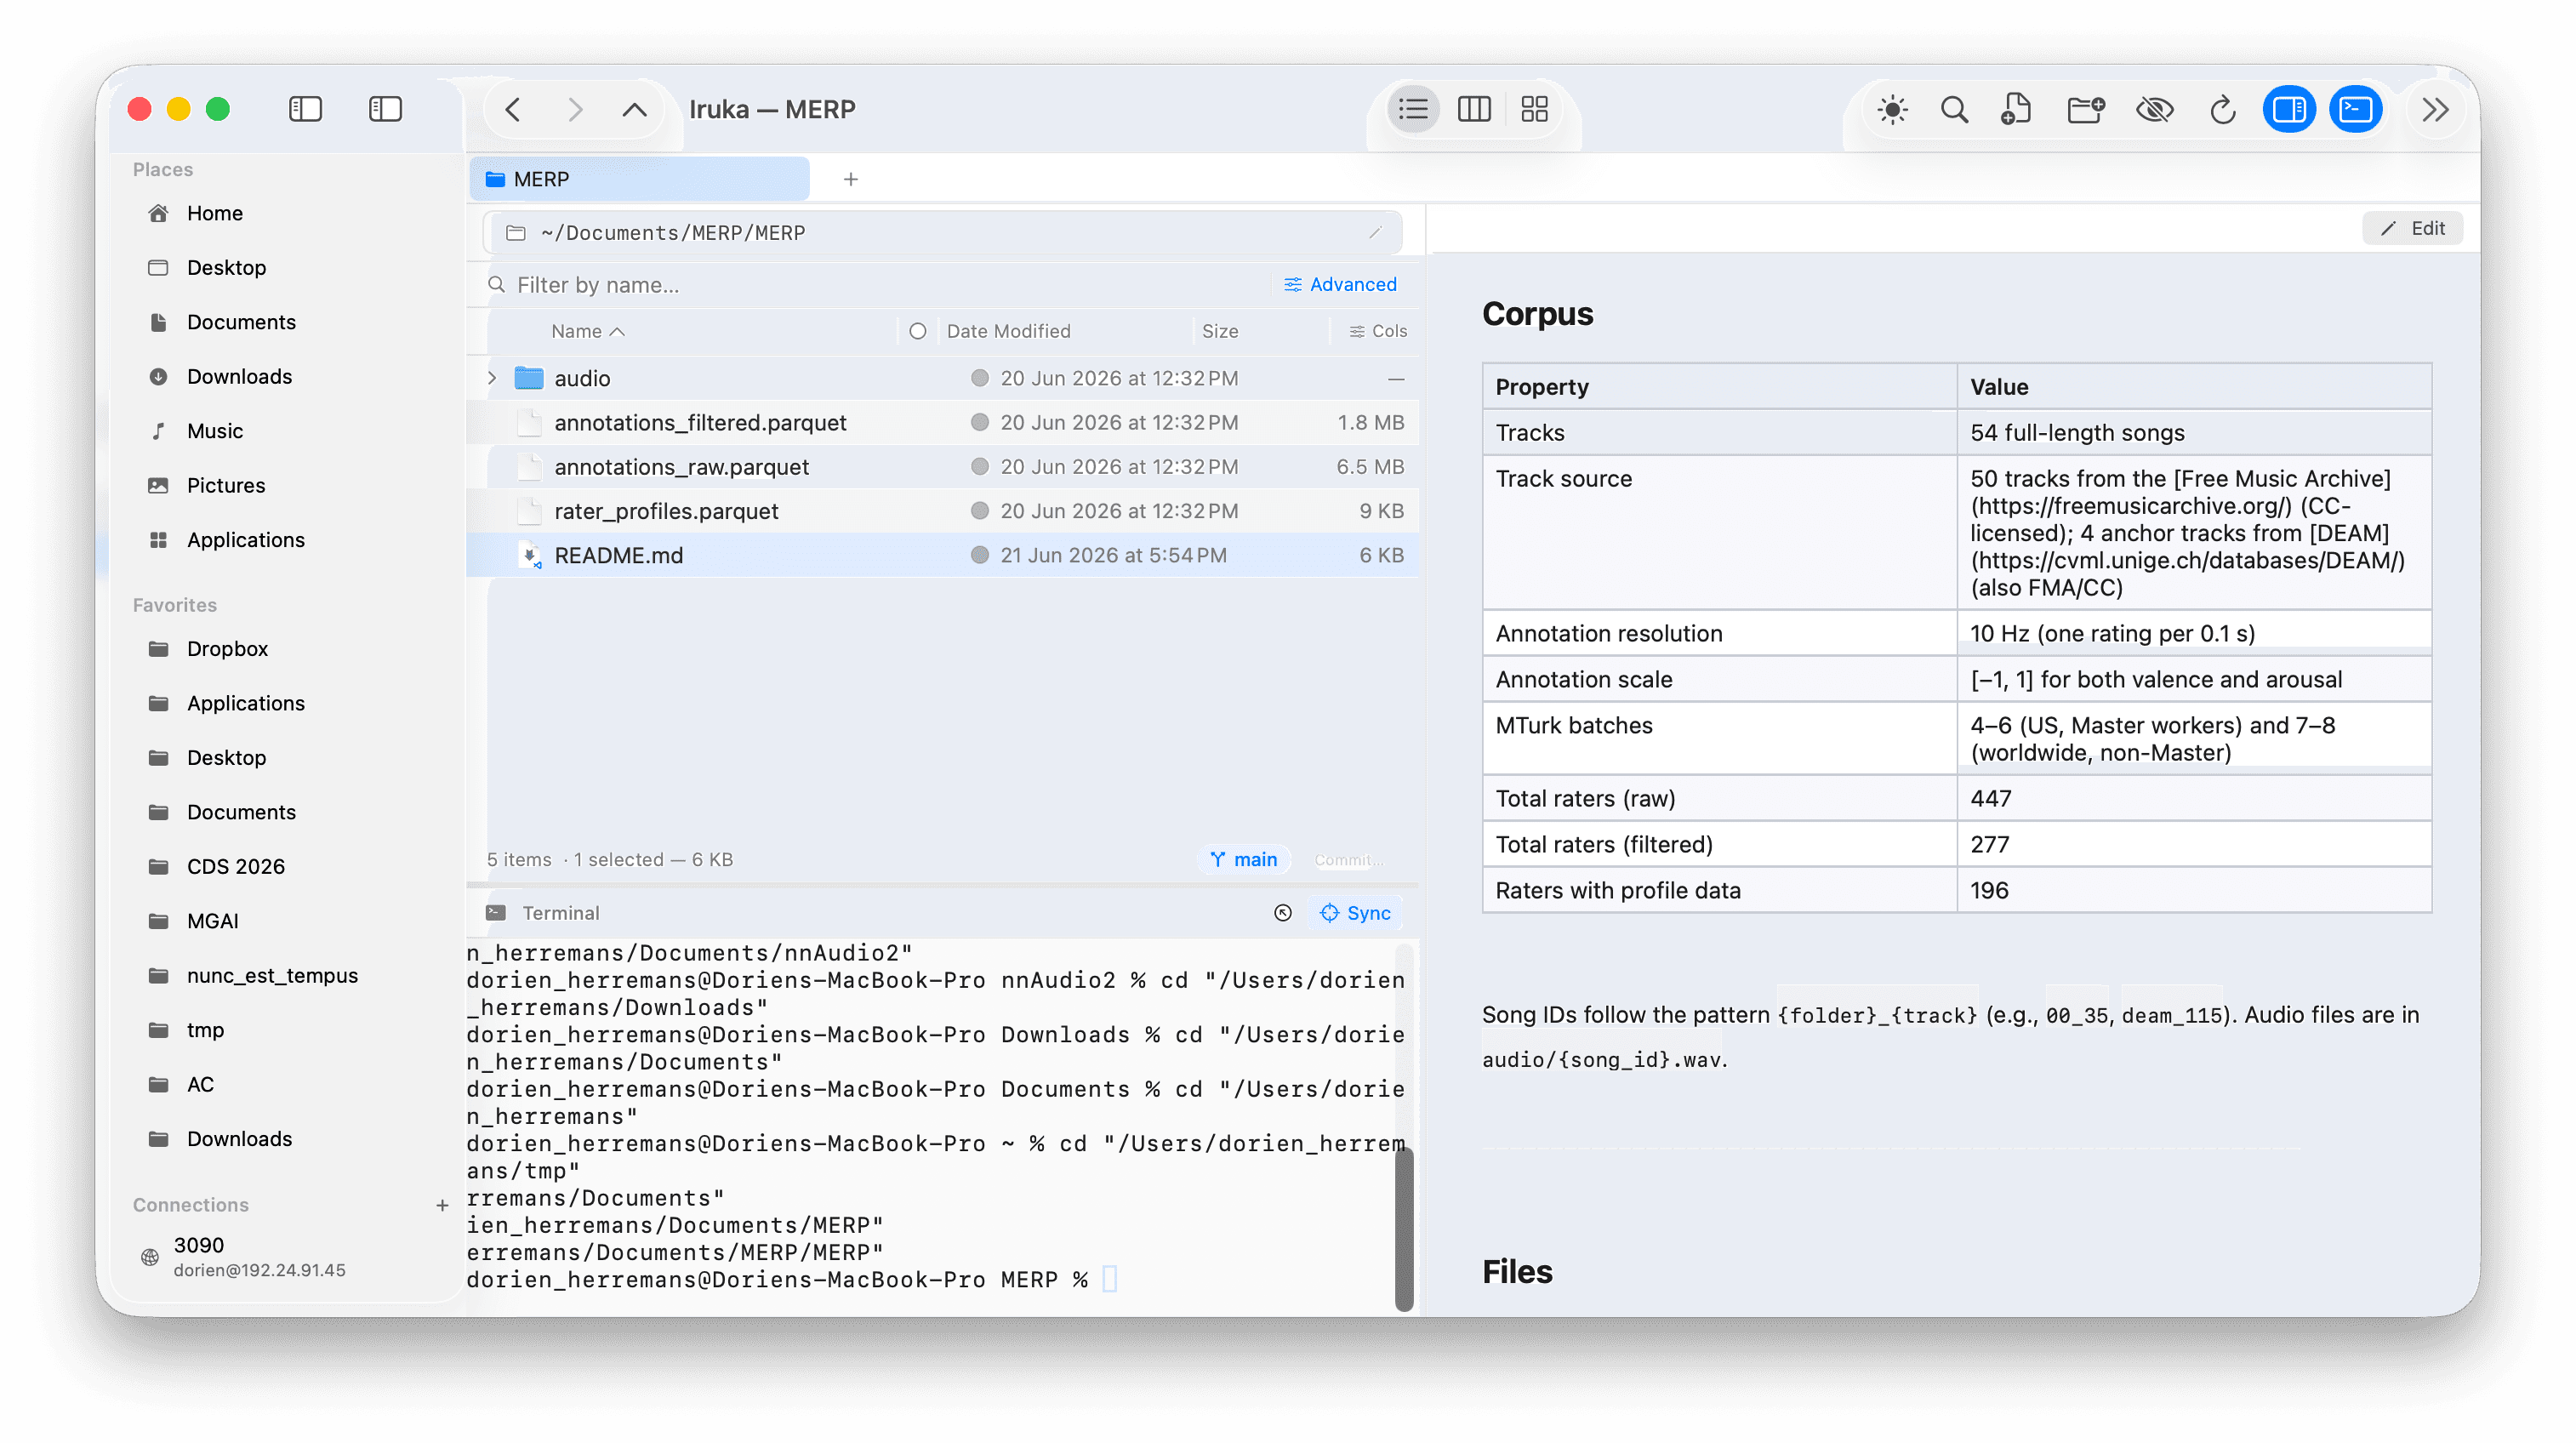Open the Cols column chooser

click(x=1378, y=331)
